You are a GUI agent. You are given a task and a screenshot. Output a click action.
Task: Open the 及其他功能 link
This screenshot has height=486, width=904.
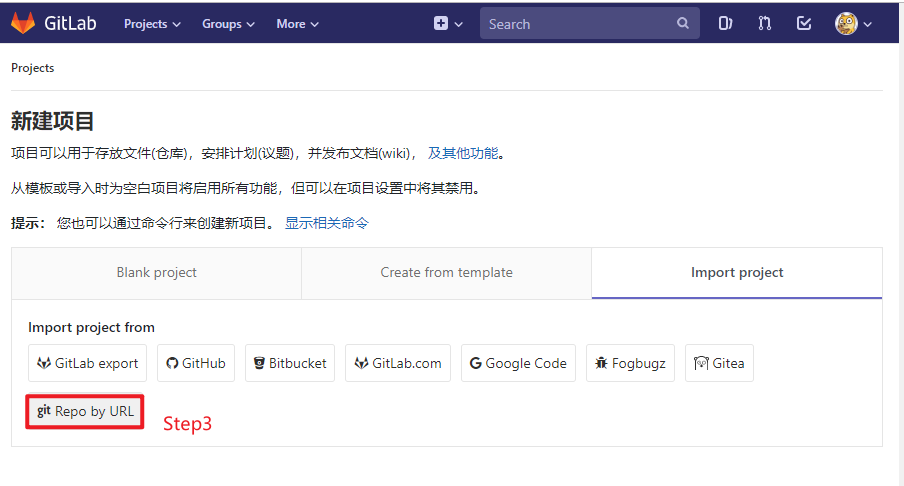(463, 153)
